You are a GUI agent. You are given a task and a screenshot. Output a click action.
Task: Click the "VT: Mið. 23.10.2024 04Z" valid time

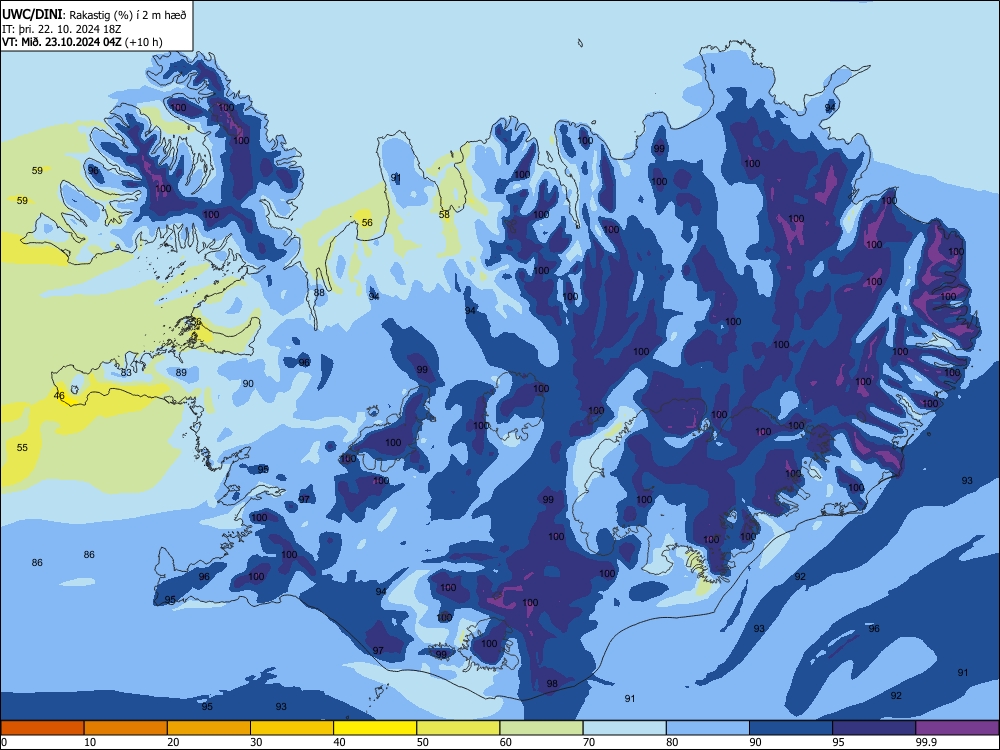point(61,42)
